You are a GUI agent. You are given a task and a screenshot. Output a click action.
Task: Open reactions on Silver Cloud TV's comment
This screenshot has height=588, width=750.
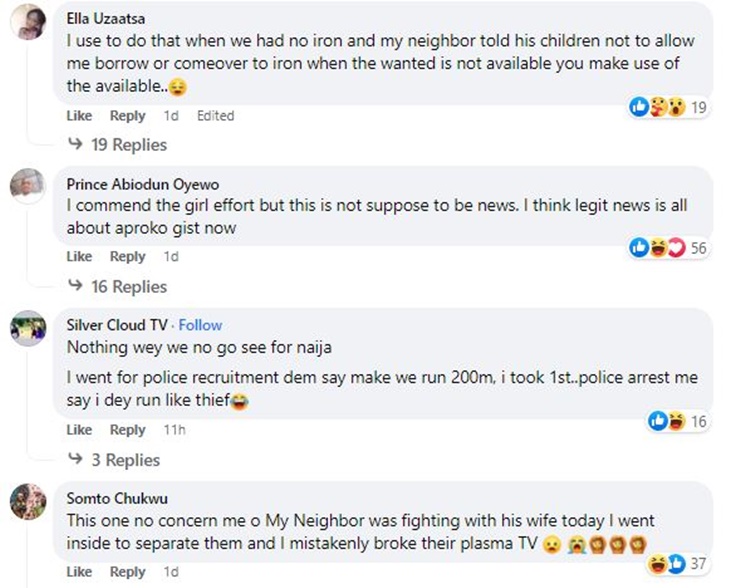pyautogui.click(x=667, y=421)
